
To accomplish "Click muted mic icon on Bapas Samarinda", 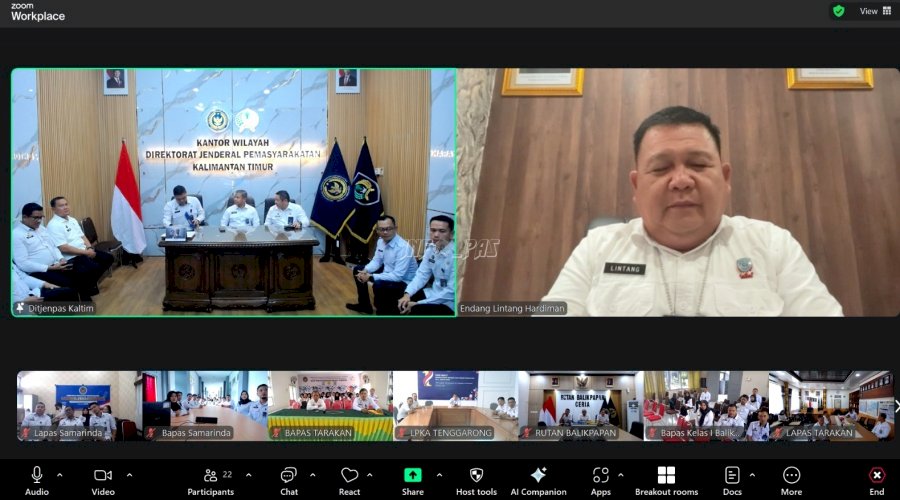I will click(151, 433).
